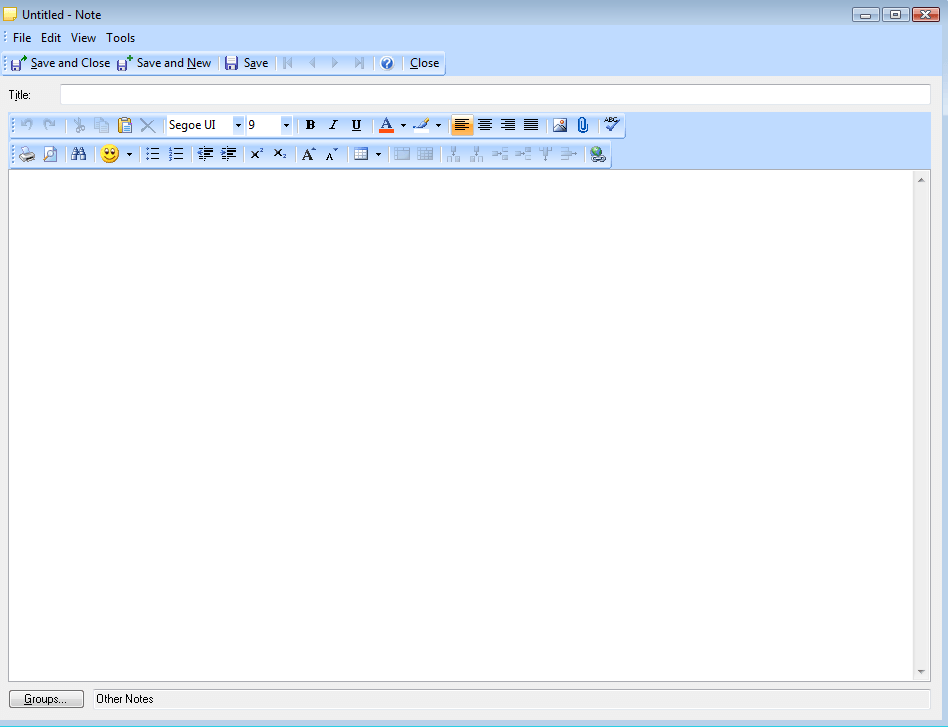Attach a file using the paperclip icon
Screen dimensions: 948x727
(582, 125)
